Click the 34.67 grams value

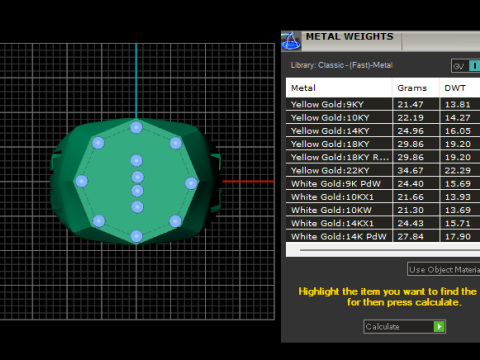click(410, 170)
